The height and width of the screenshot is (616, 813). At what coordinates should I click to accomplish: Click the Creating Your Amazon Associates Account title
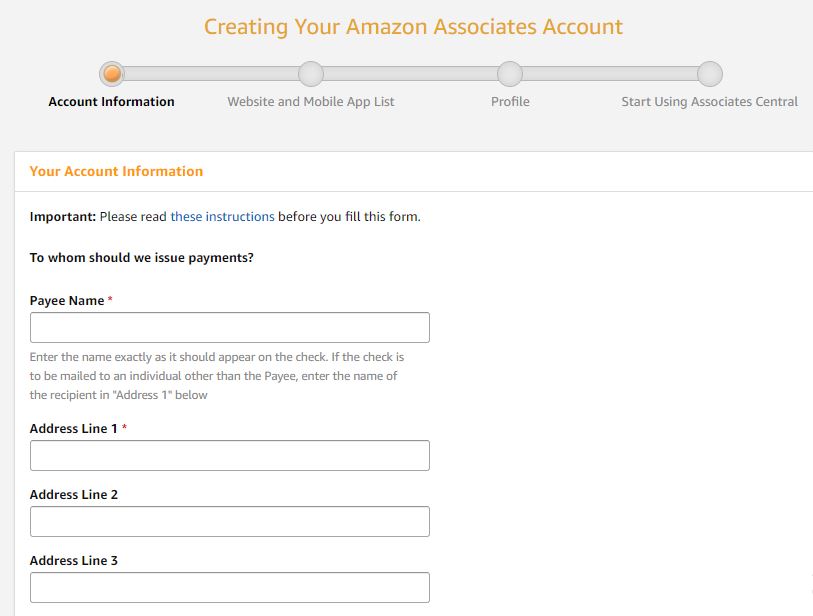pyautogui.click(x=413, y=27)
